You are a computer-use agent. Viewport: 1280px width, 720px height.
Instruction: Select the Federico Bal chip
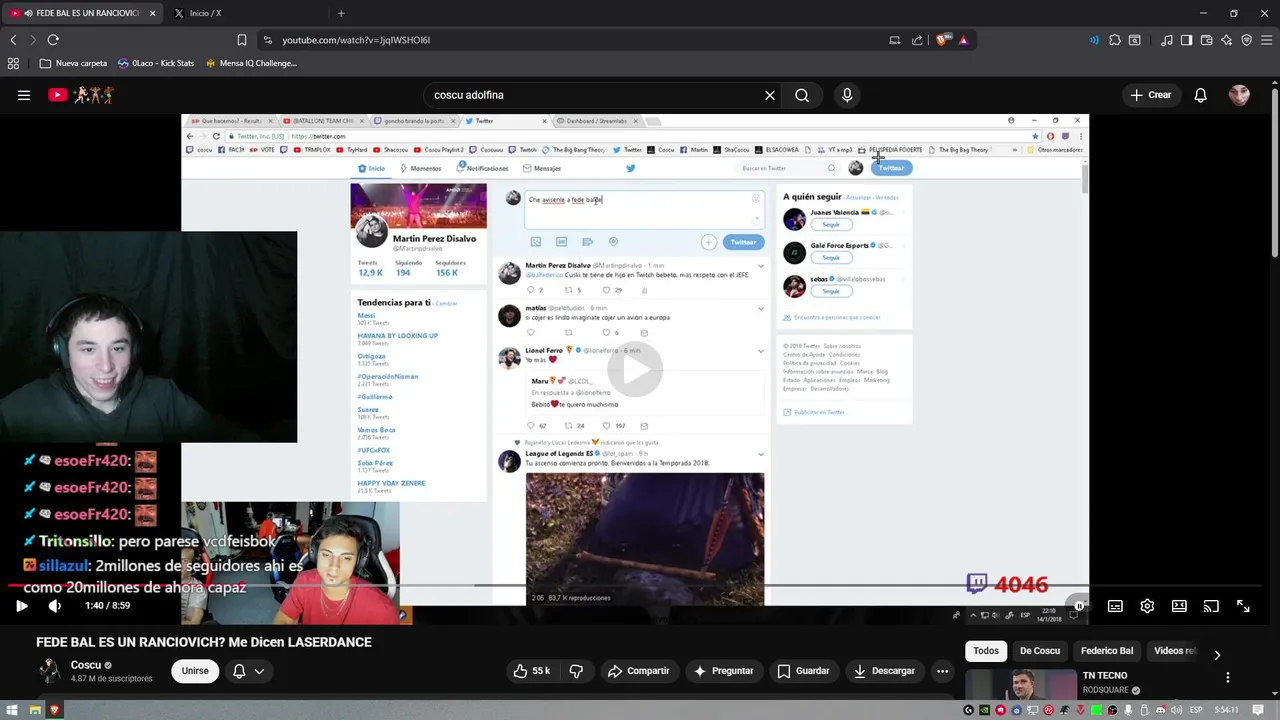point(1107,651)
